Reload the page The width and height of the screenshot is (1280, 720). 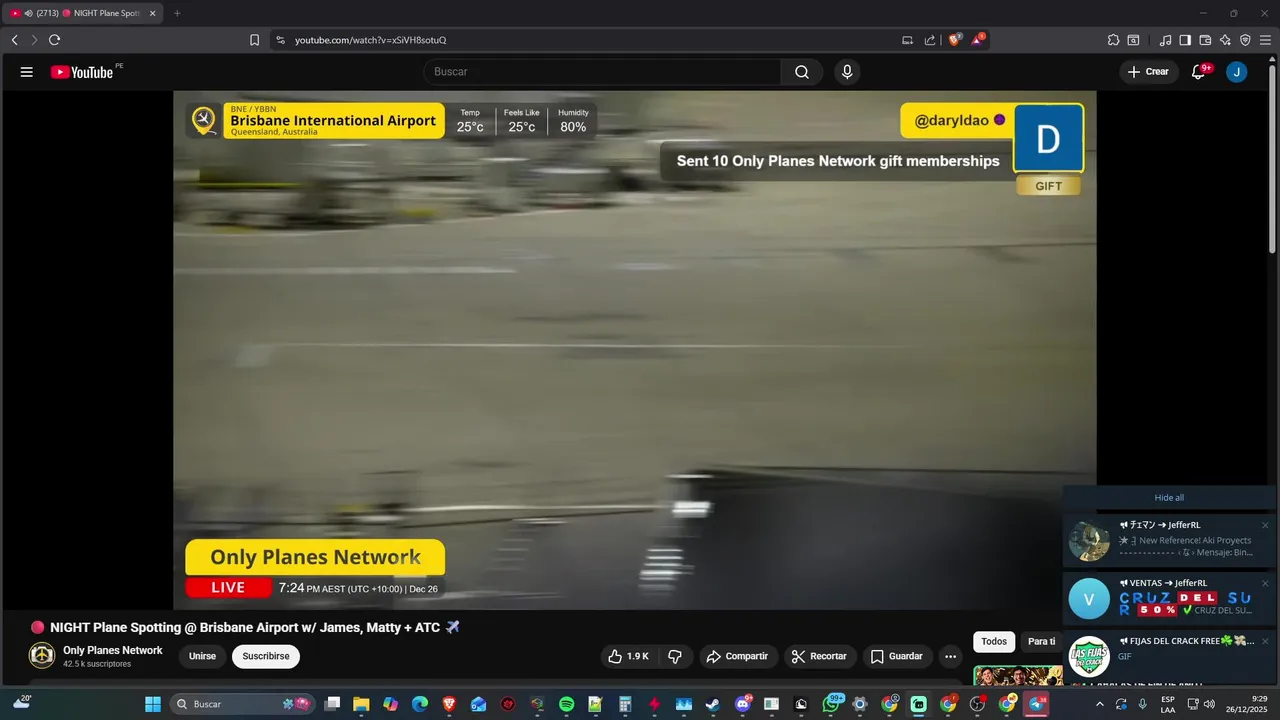click(54, 40)
